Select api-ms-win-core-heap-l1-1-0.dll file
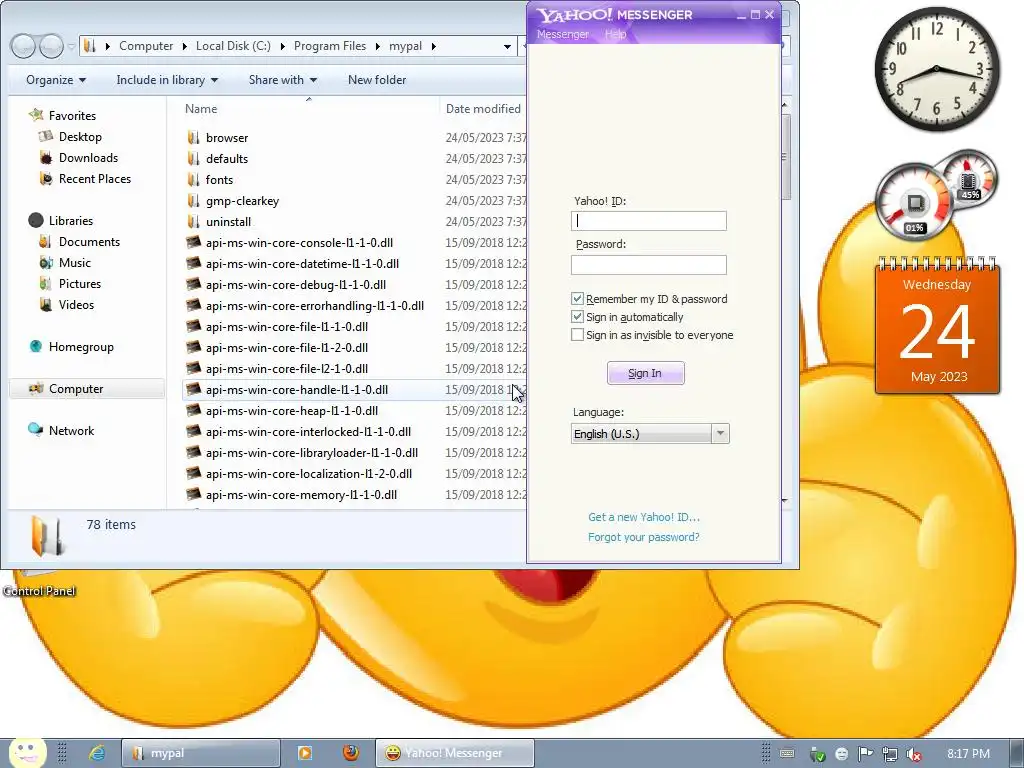 (x=291, y=411)
